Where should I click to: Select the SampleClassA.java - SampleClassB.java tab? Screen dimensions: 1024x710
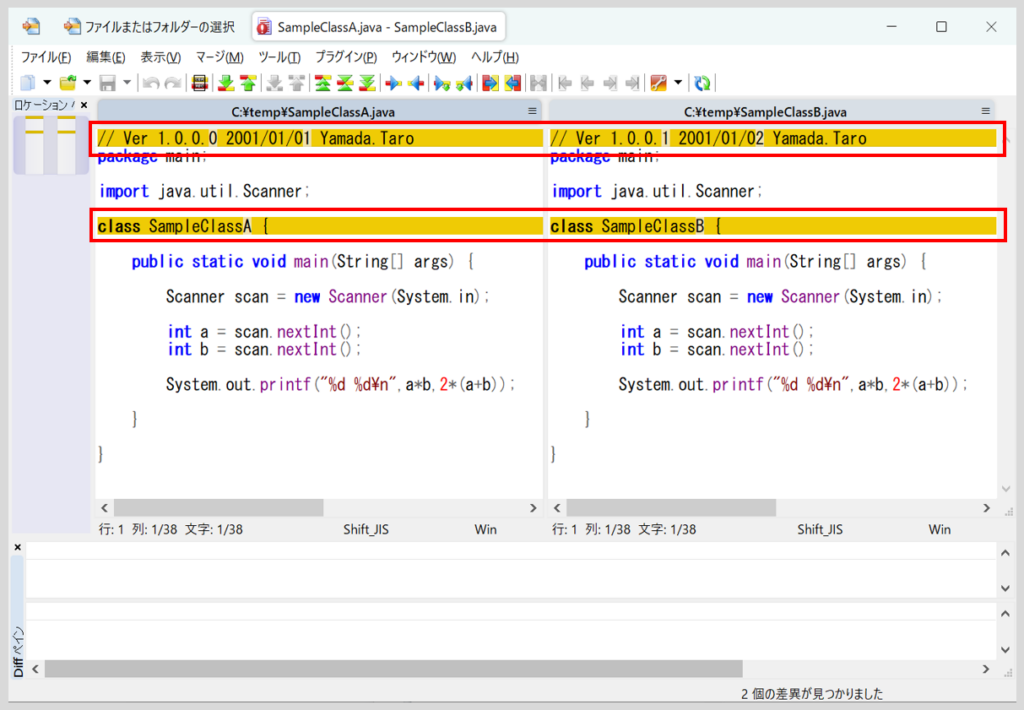tap(379, 27)
